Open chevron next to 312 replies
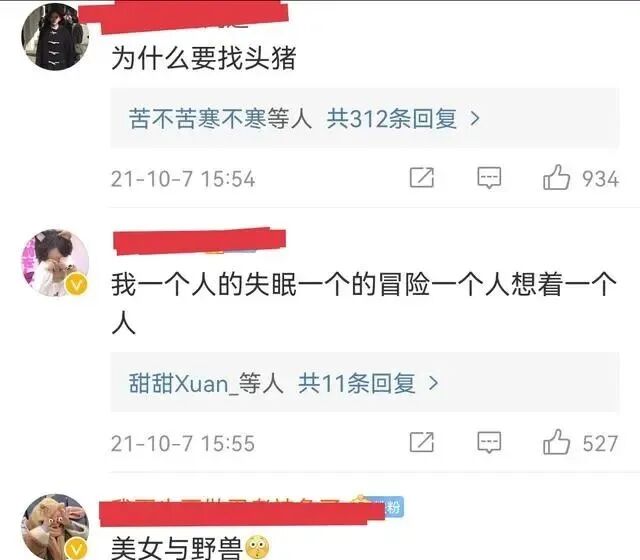Screen dimensions: 640x560 tap(475, 119)
